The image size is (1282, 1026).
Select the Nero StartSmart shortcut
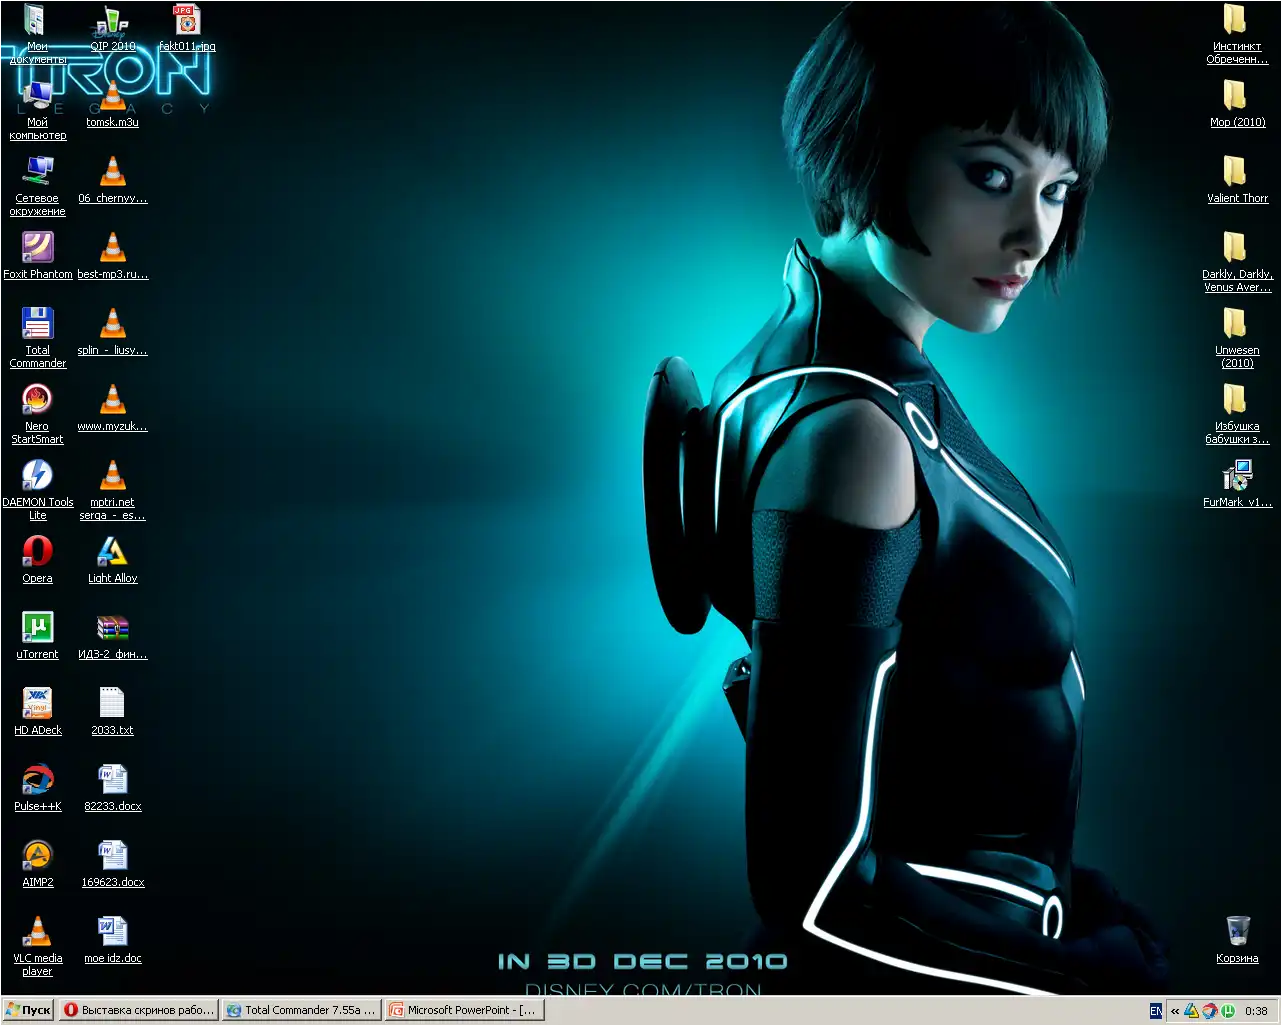click(x=37, y=400)
